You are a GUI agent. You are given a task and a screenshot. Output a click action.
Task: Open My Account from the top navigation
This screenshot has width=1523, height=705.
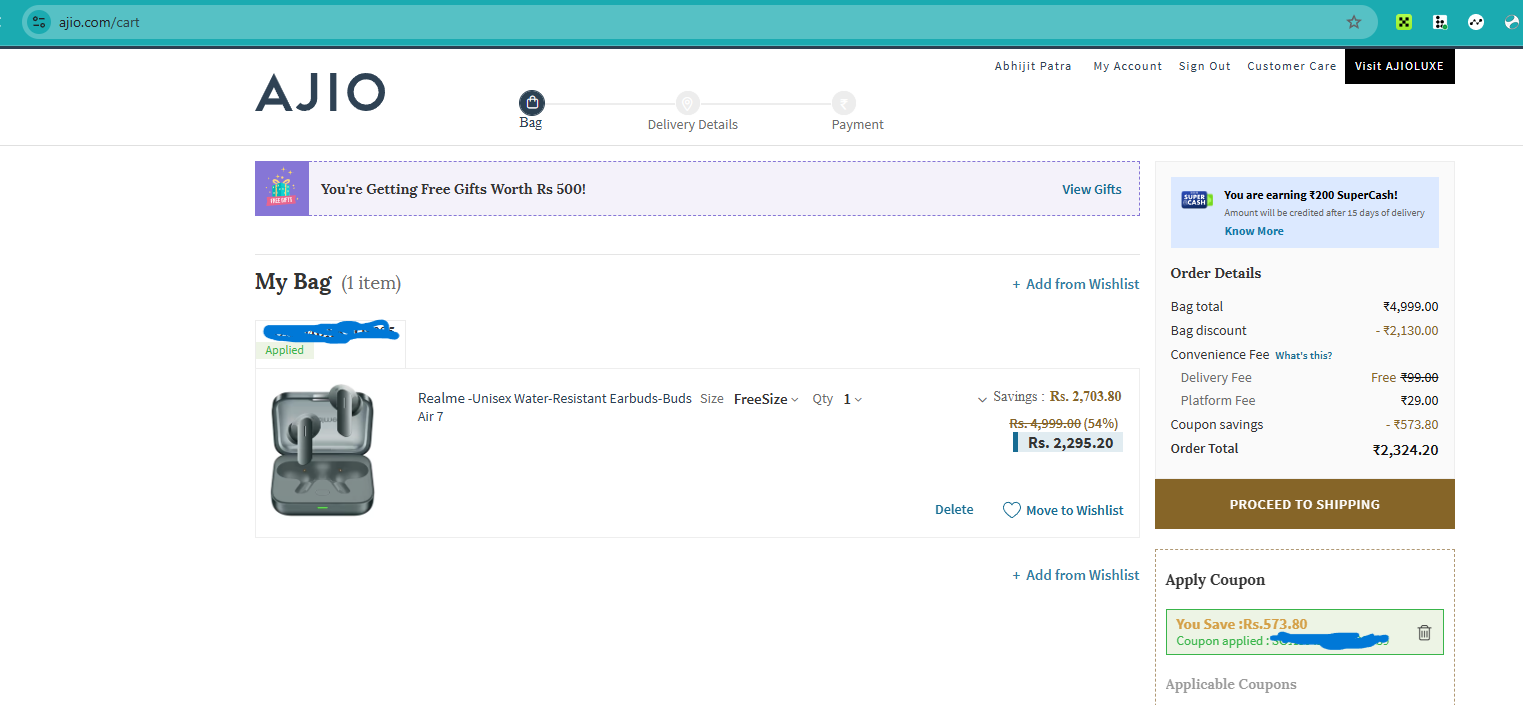coord(1127,66)
